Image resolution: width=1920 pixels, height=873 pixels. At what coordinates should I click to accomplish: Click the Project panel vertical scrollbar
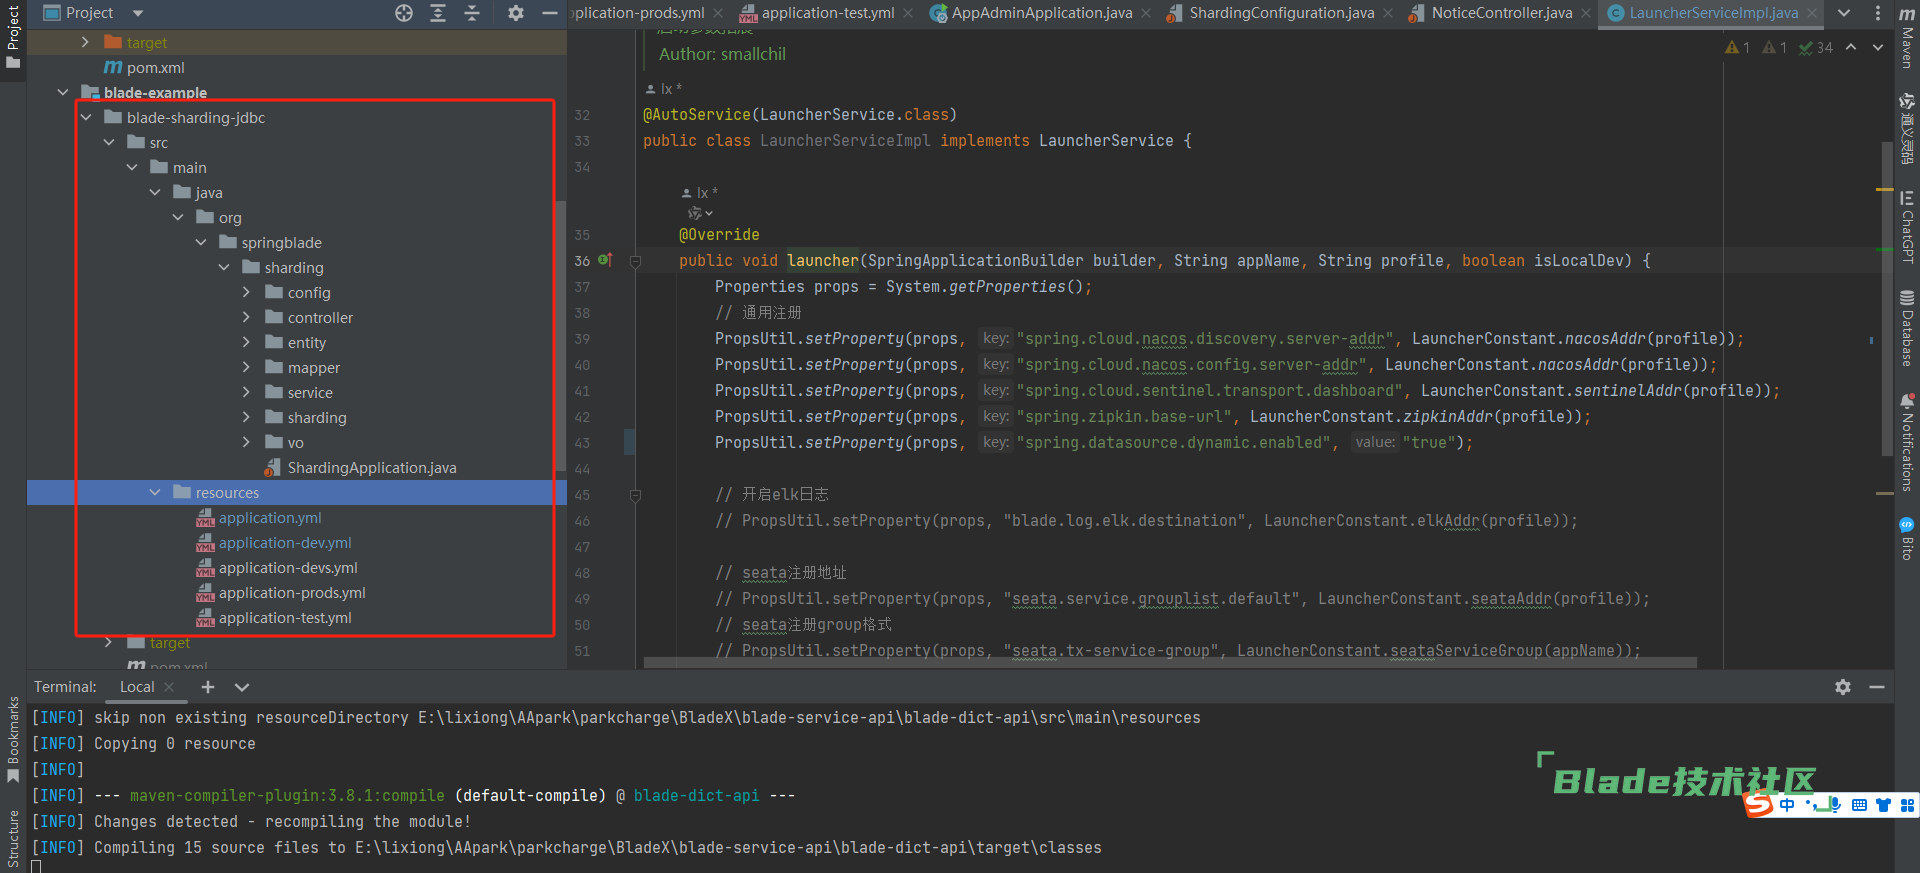(x=561, y=335)
